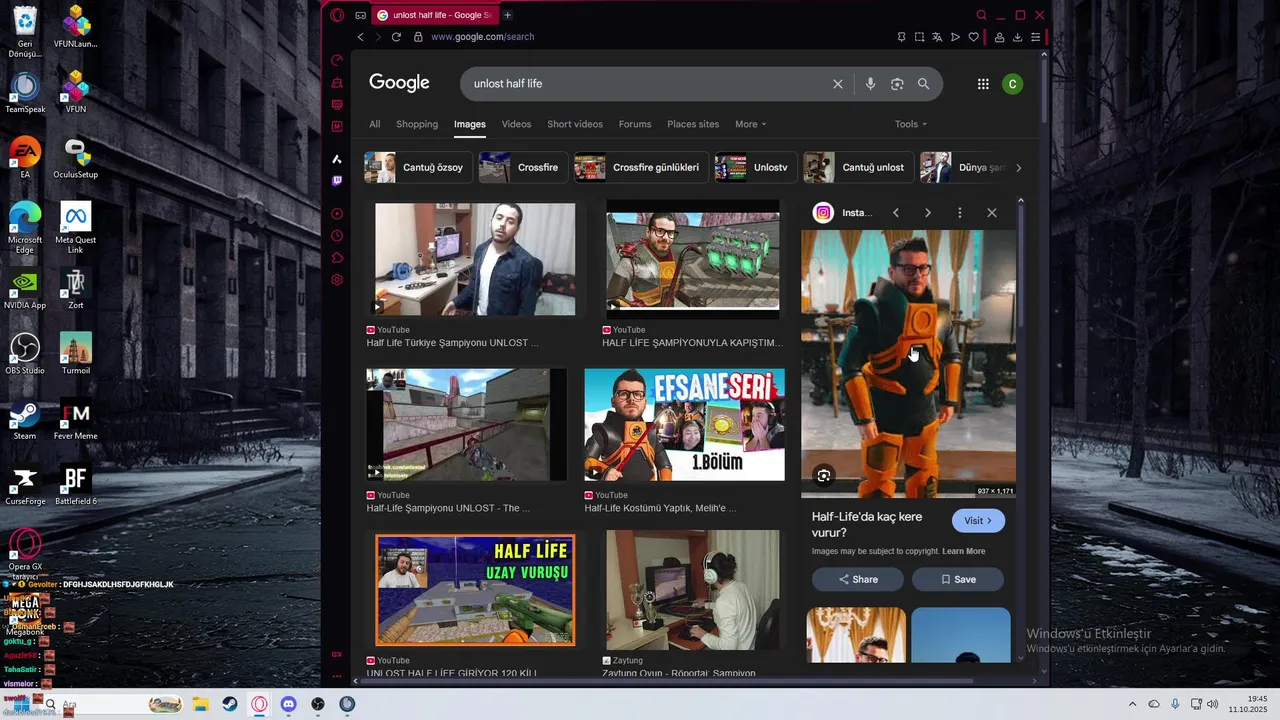Open EFSANESERI 1.Bölüm video thumbnail
The image size is (1280, 720).
(685, 425)
